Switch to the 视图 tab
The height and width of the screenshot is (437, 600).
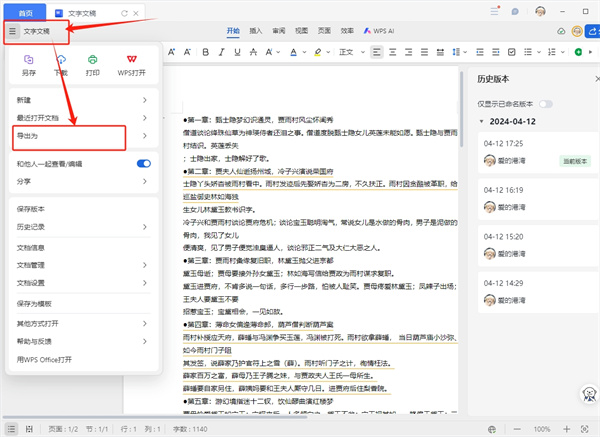302,31
